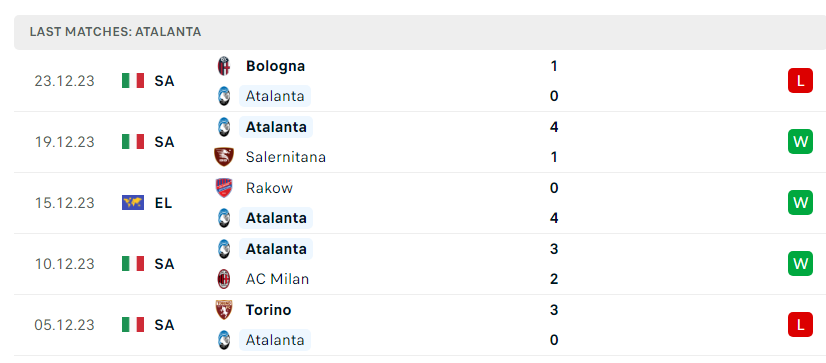Click the AC Milan club crest icon
Viewport: 826px width, 363px height.
point(224,279)
